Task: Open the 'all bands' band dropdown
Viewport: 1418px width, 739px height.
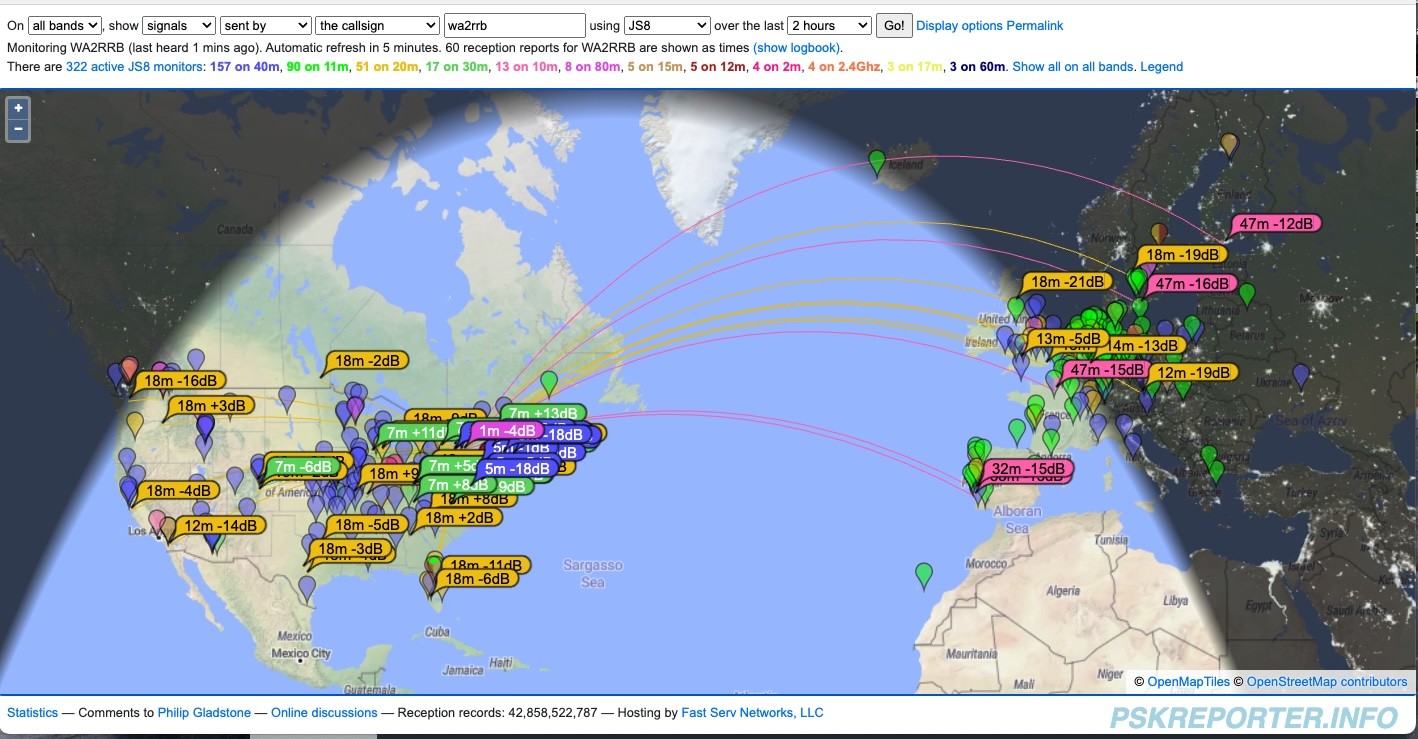Action: (65, 26)
